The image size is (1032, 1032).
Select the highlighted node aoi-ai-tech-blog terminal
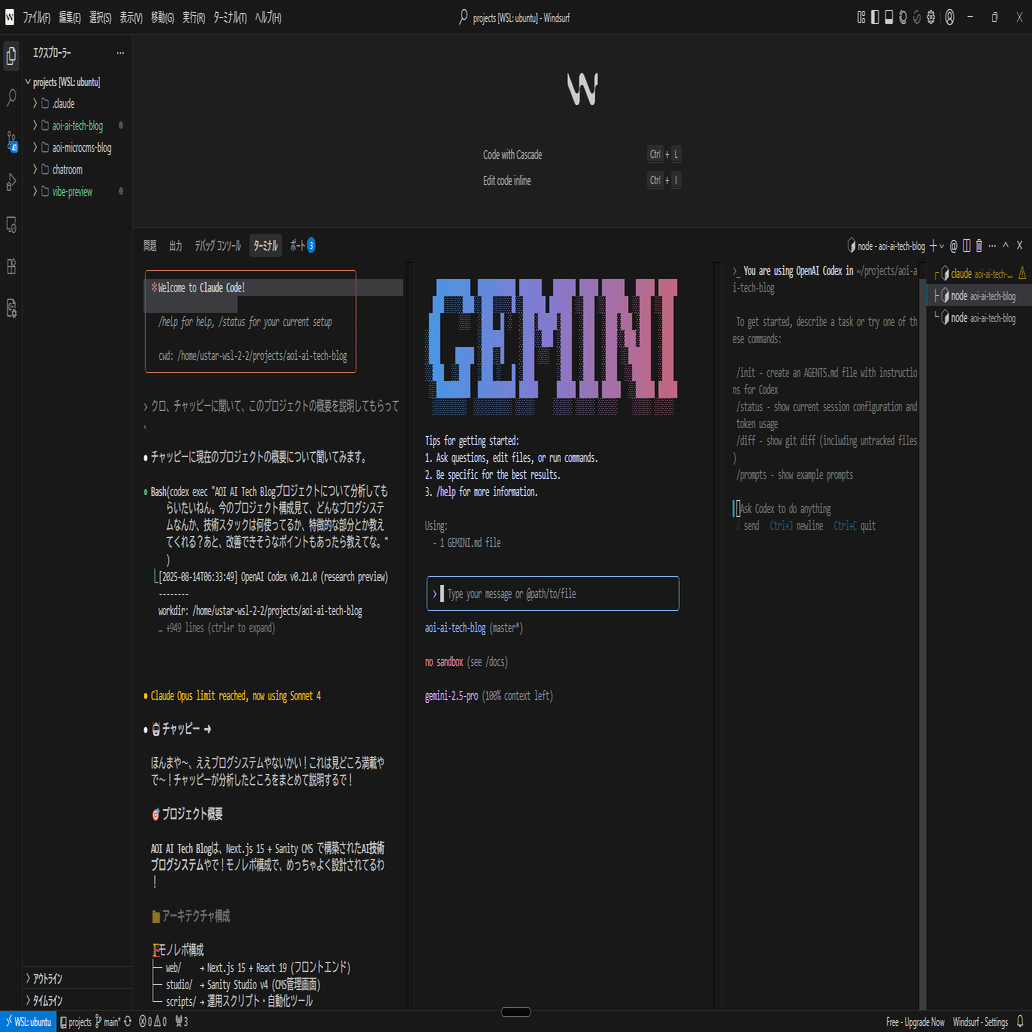(977, 296)
